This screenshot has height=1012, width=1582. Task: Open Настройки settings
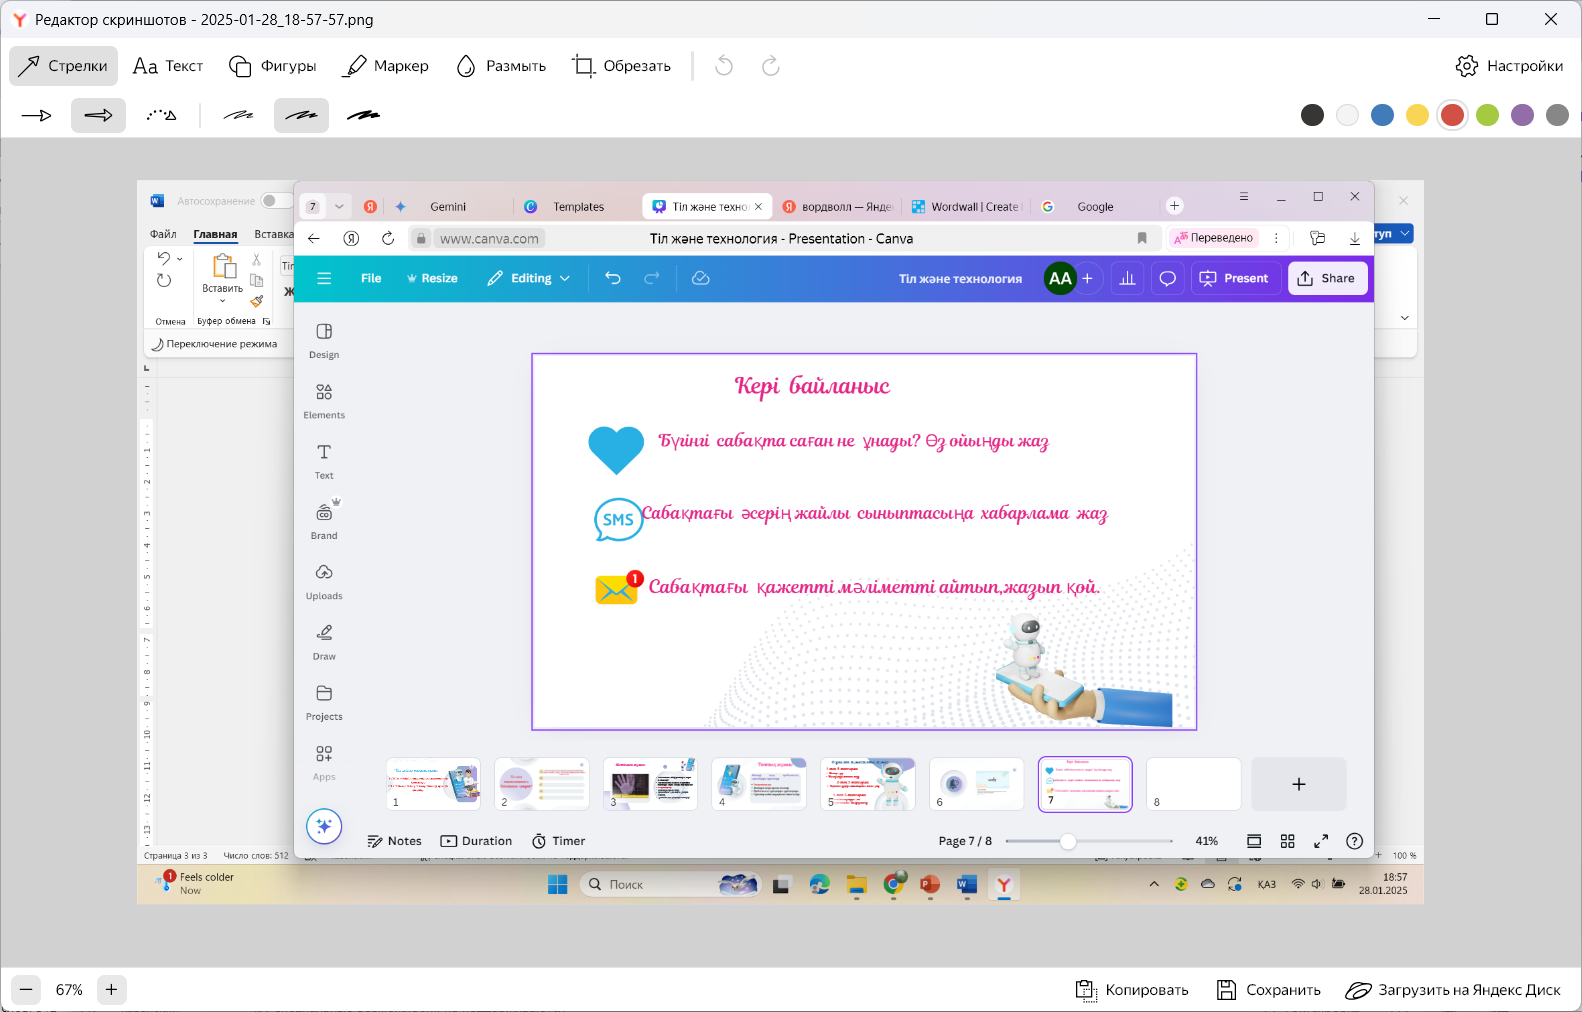[x=1509, y=66]
